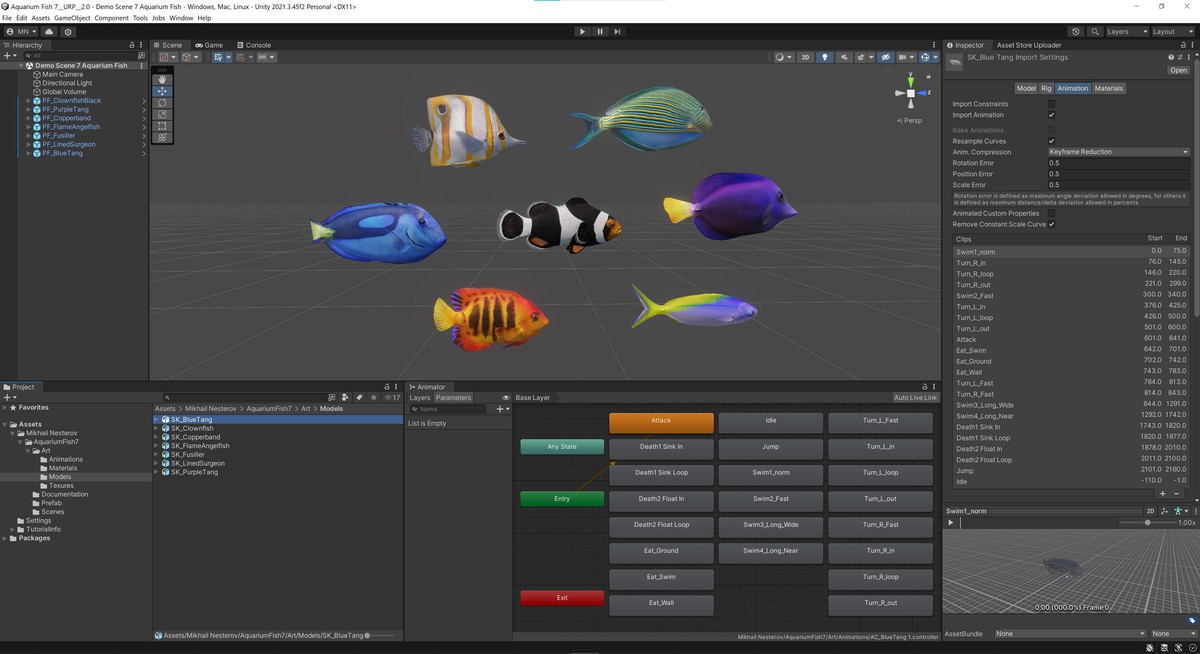Collapse the Art folder in Project
The width and height of the screenshot is (1200, 654).
tap(28, 451)
